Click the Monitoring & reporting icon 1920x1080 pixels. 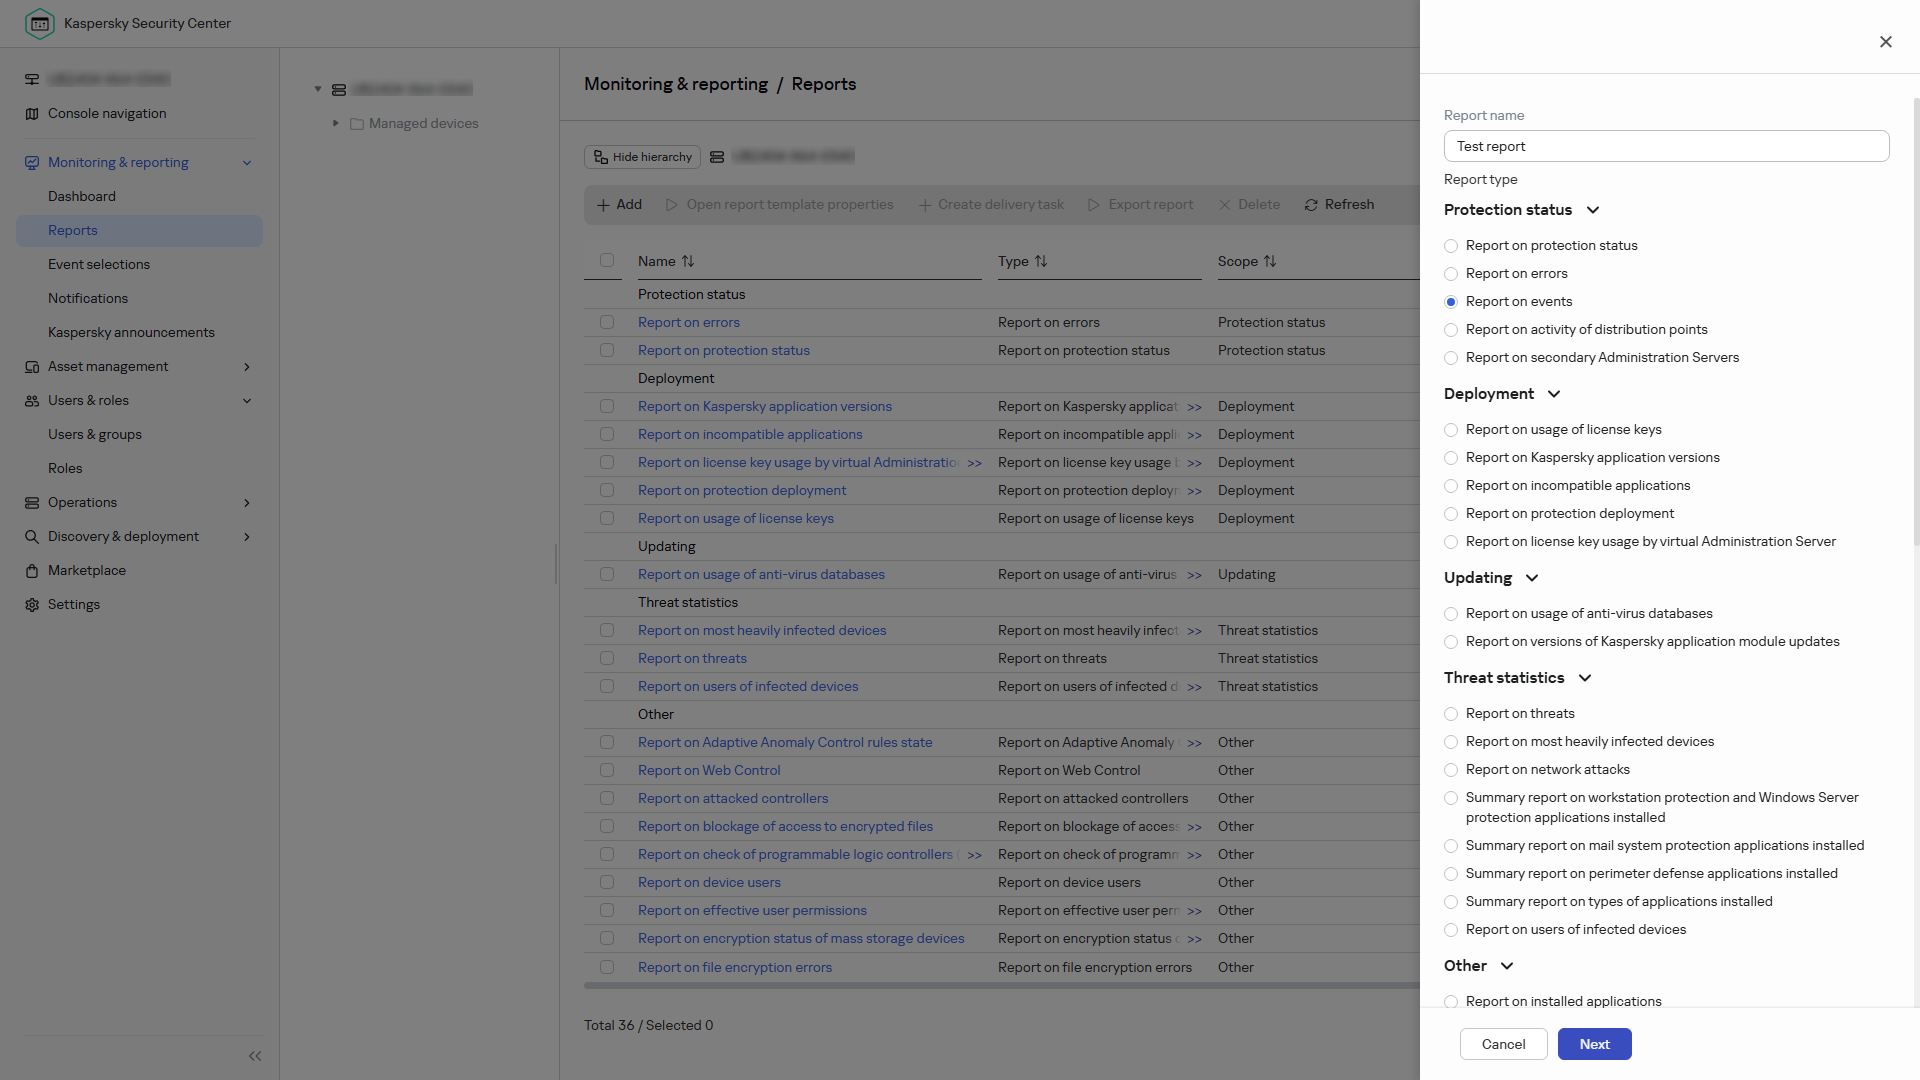[x=32, y=163]
